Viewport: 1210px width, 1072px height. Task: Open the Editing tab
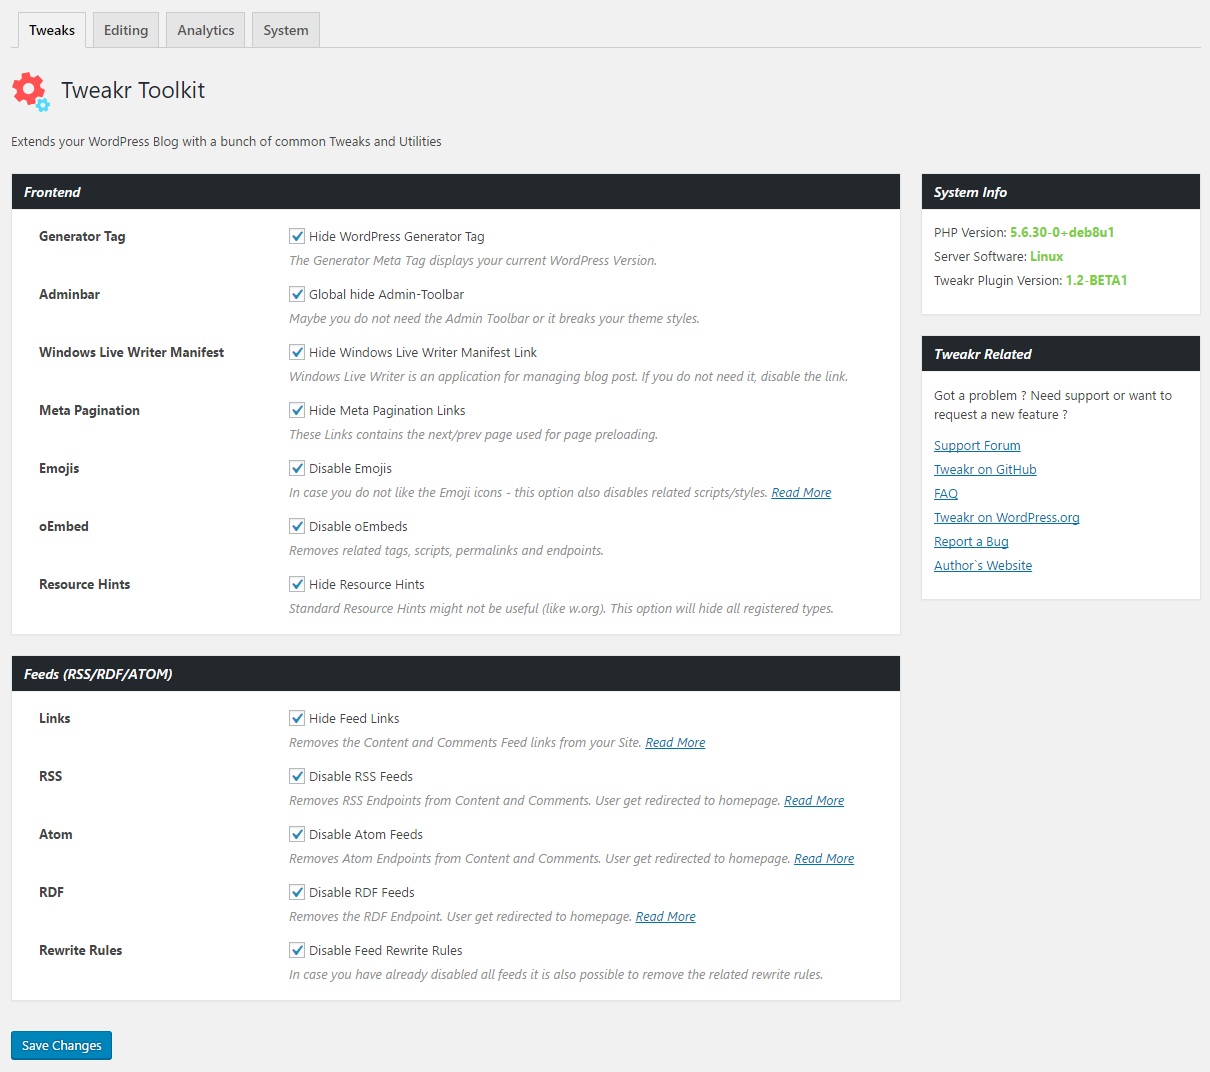(x=126, y=30)
